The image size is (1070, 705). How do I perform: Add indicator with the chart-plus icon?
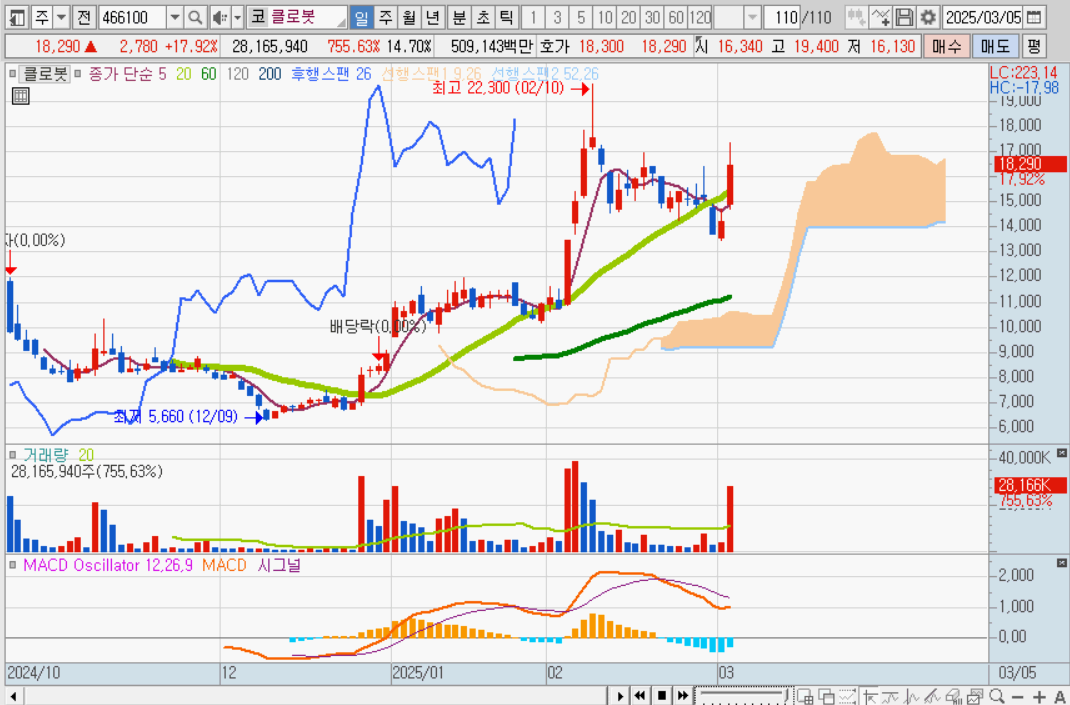880,17
